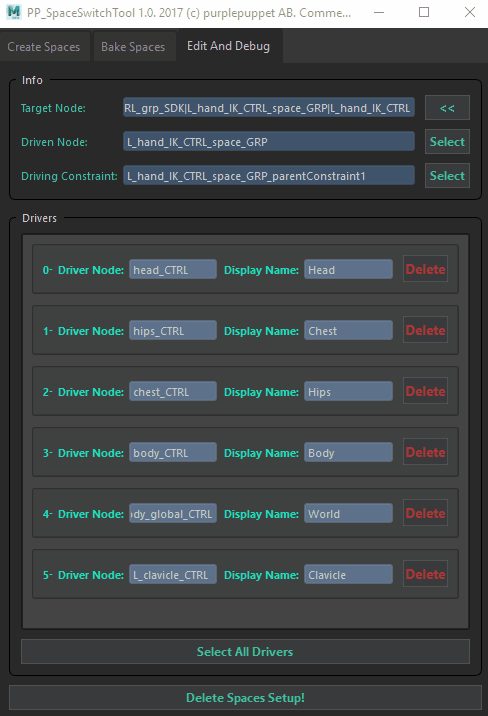
Task: Click the Info group title
Action: (x=32, y=80)
